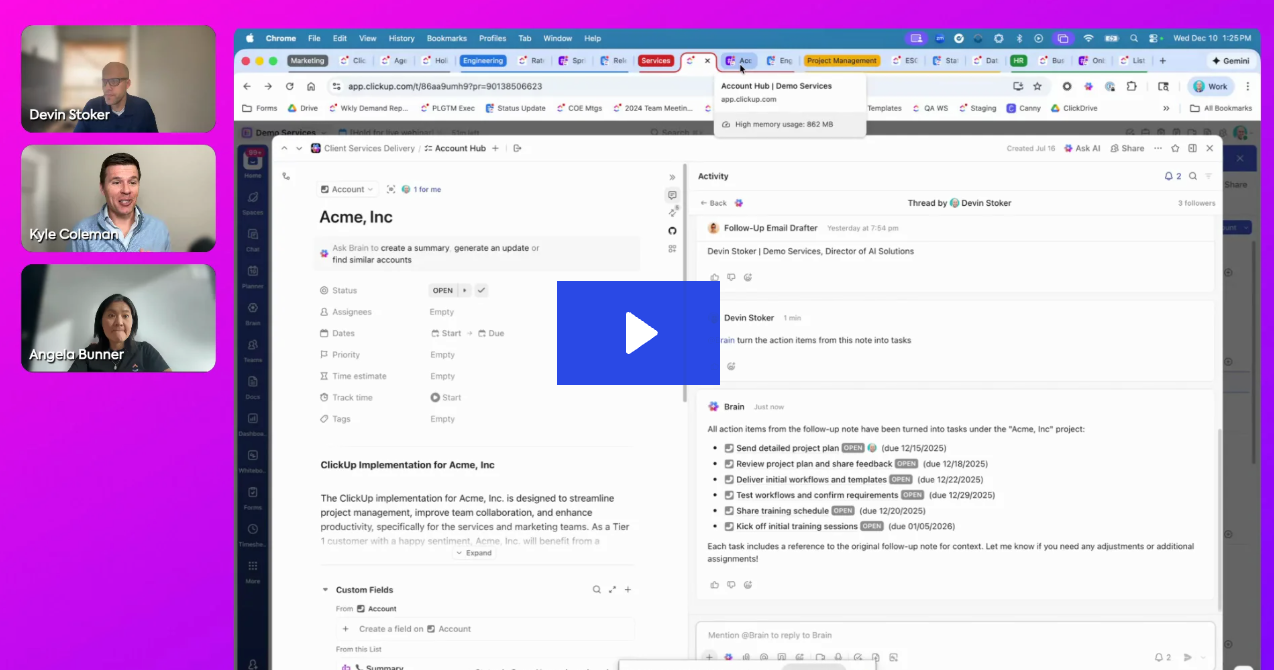
Task: Reload the page in Chrome
Action: tap(290, 86)
